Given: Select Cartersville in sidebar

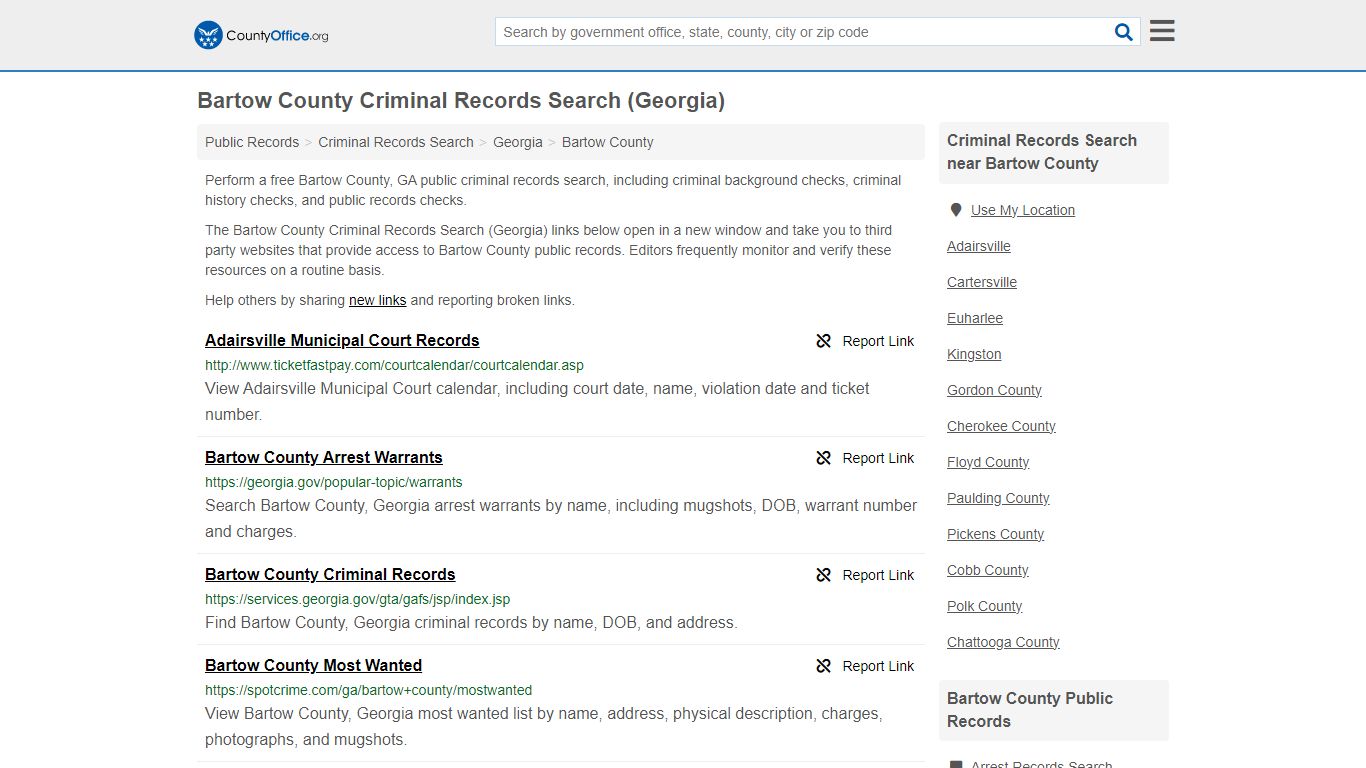Looking at the screenshot, I should (982, 282).
